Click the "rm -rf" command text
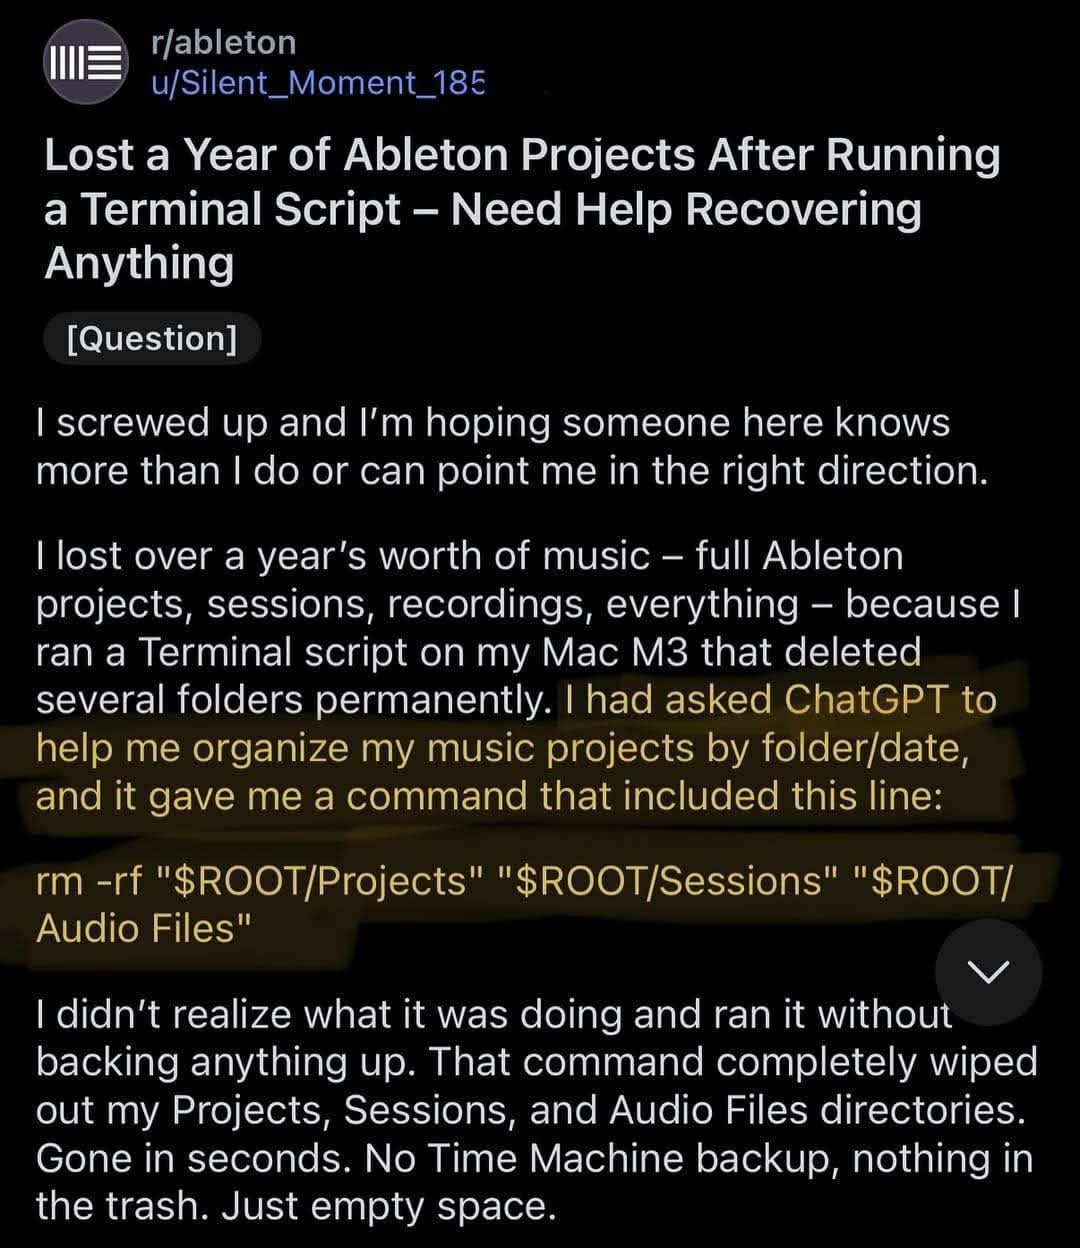 click(92, 881)
